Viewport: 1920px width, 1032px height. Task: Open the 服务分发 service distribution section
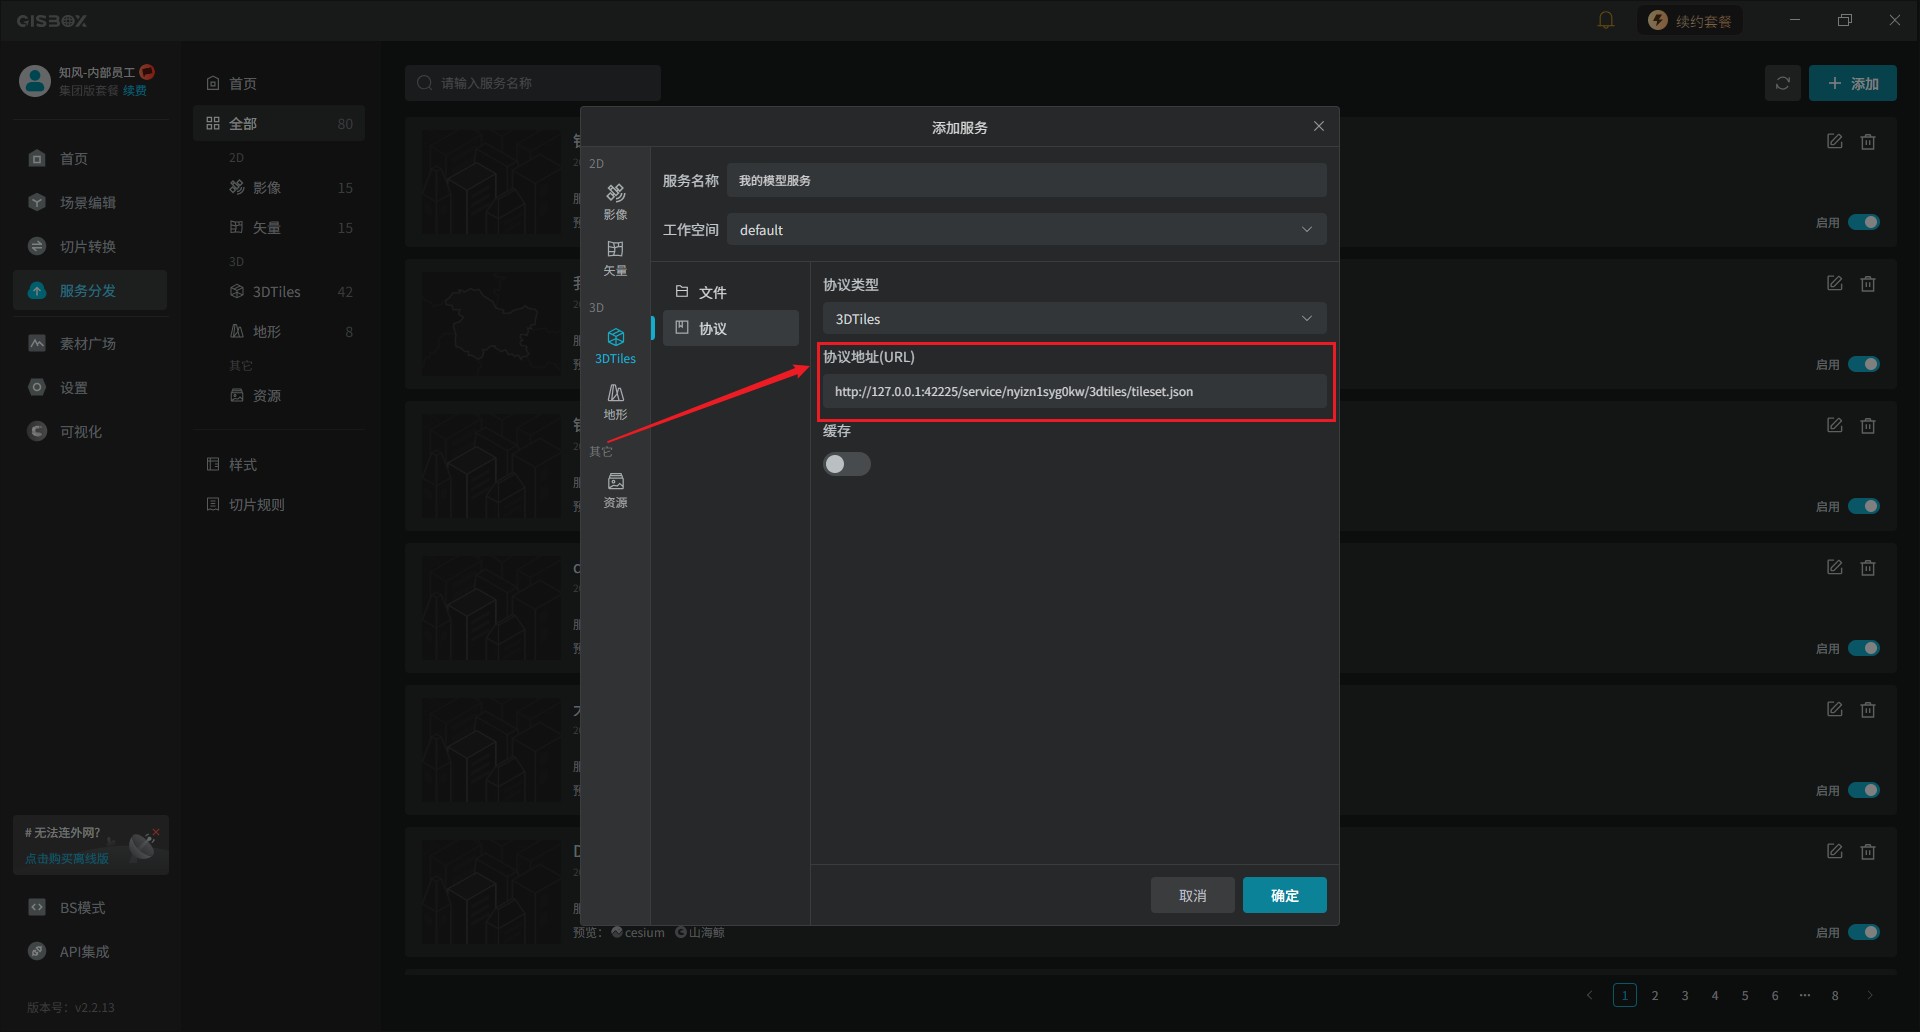tap(90, 290)
